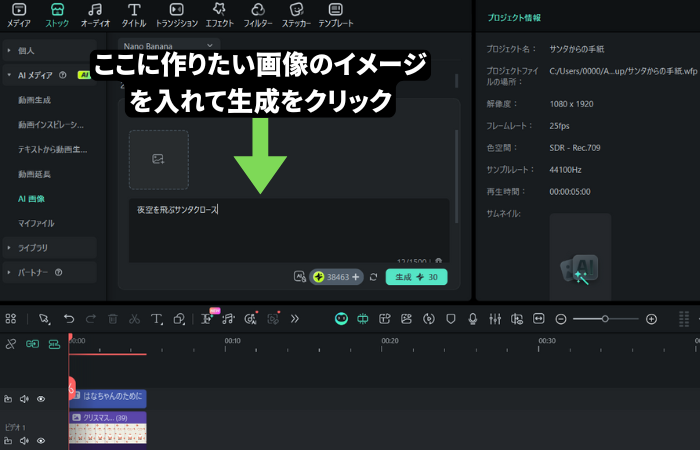Click the character count info icon

pos(438,260)
